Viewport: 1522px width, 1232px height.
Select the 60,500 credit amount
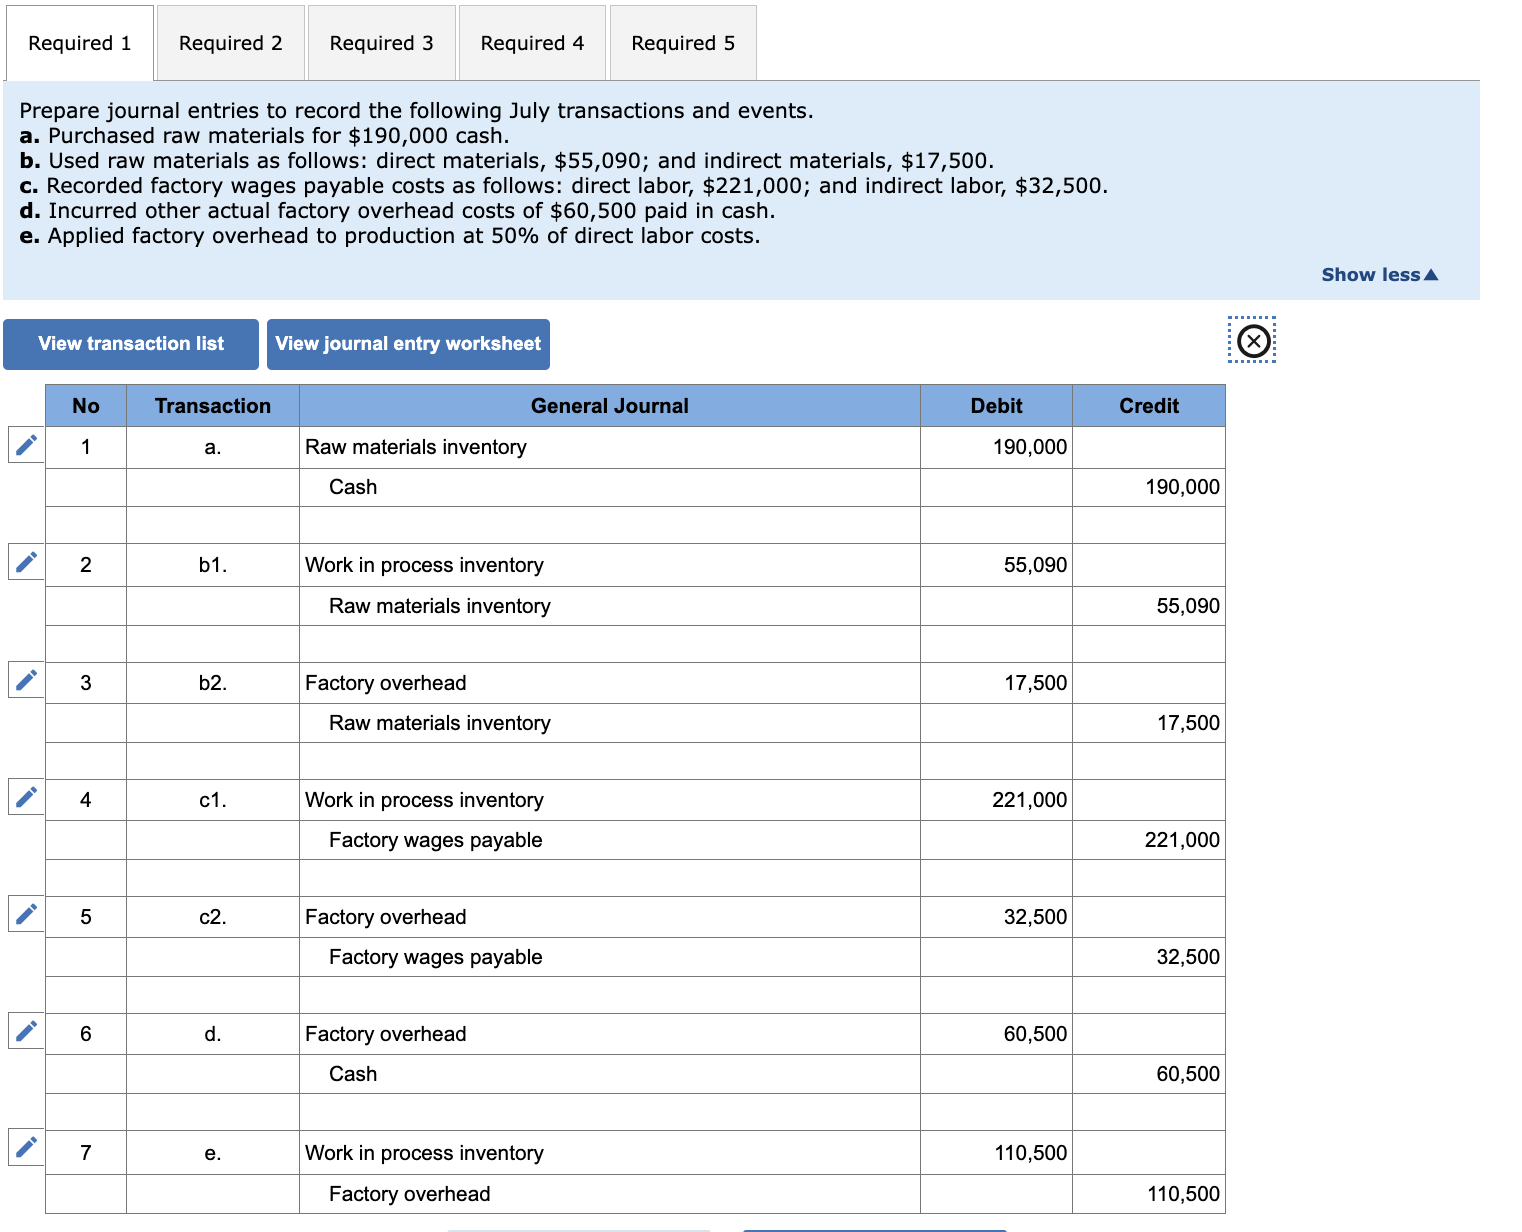click(1149, 1074)
